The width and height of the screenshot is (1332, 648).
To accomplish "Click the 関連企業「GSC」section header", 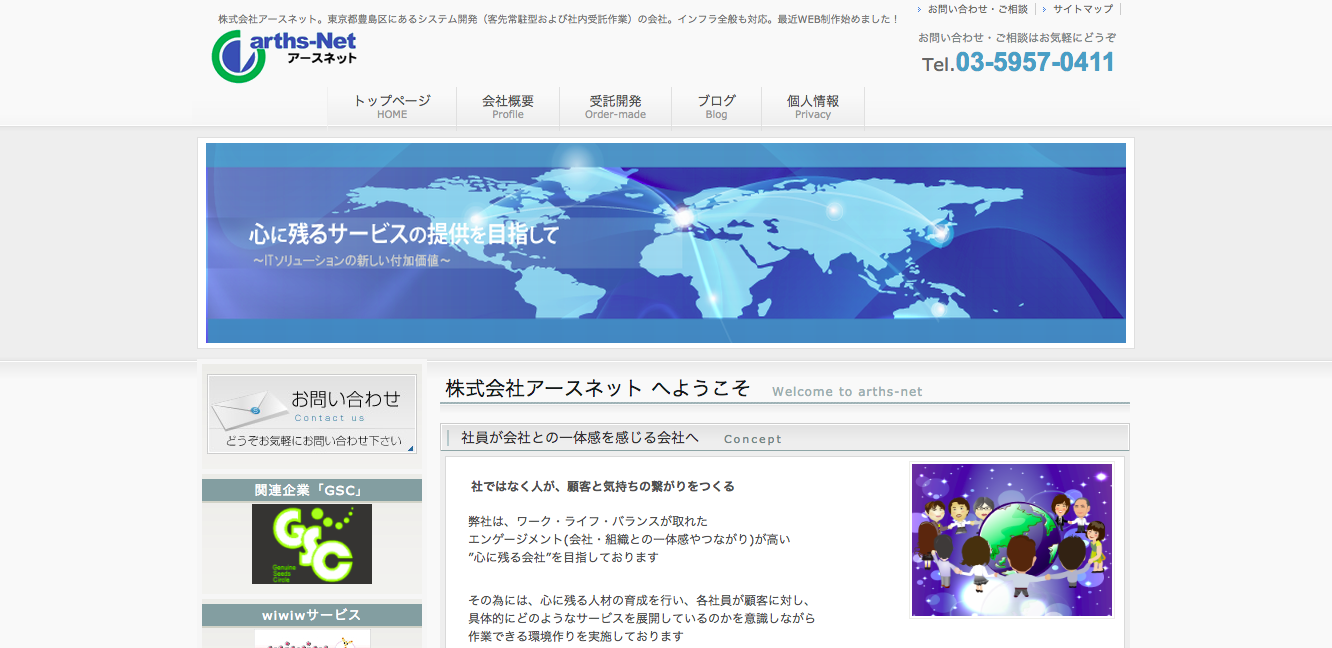I will pos(311,490).
